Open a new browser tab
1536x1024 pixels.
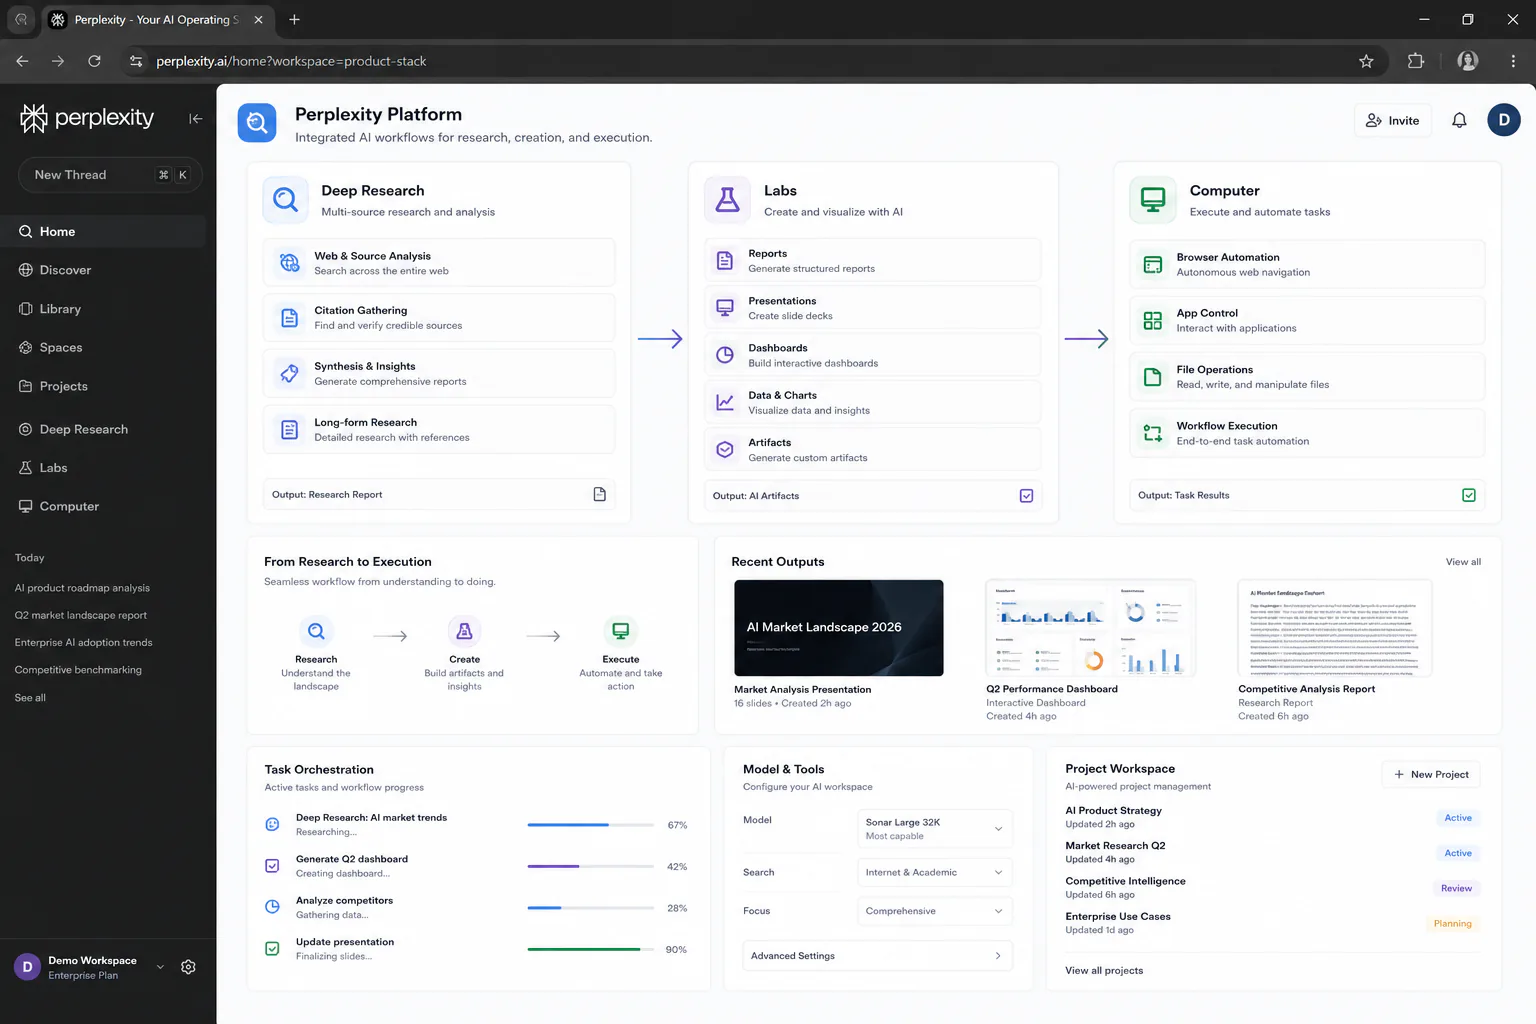(294, 19)
